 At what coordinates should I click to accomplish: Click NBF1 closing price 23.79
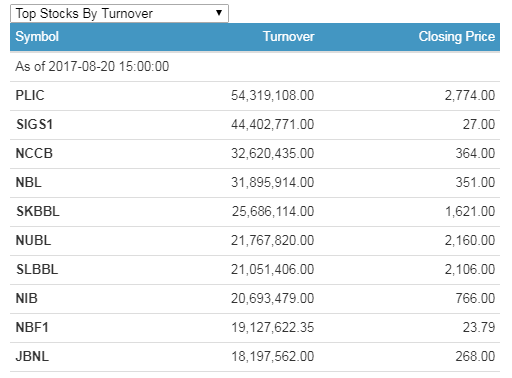pos(479,327)
